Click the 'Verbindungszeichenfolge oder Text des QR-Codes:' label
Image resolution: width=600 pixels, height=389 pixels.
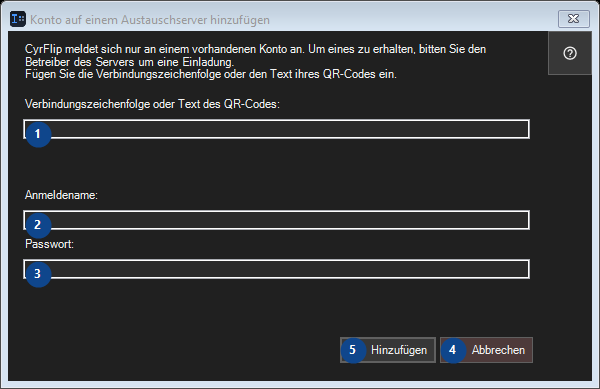pos(152,104)
